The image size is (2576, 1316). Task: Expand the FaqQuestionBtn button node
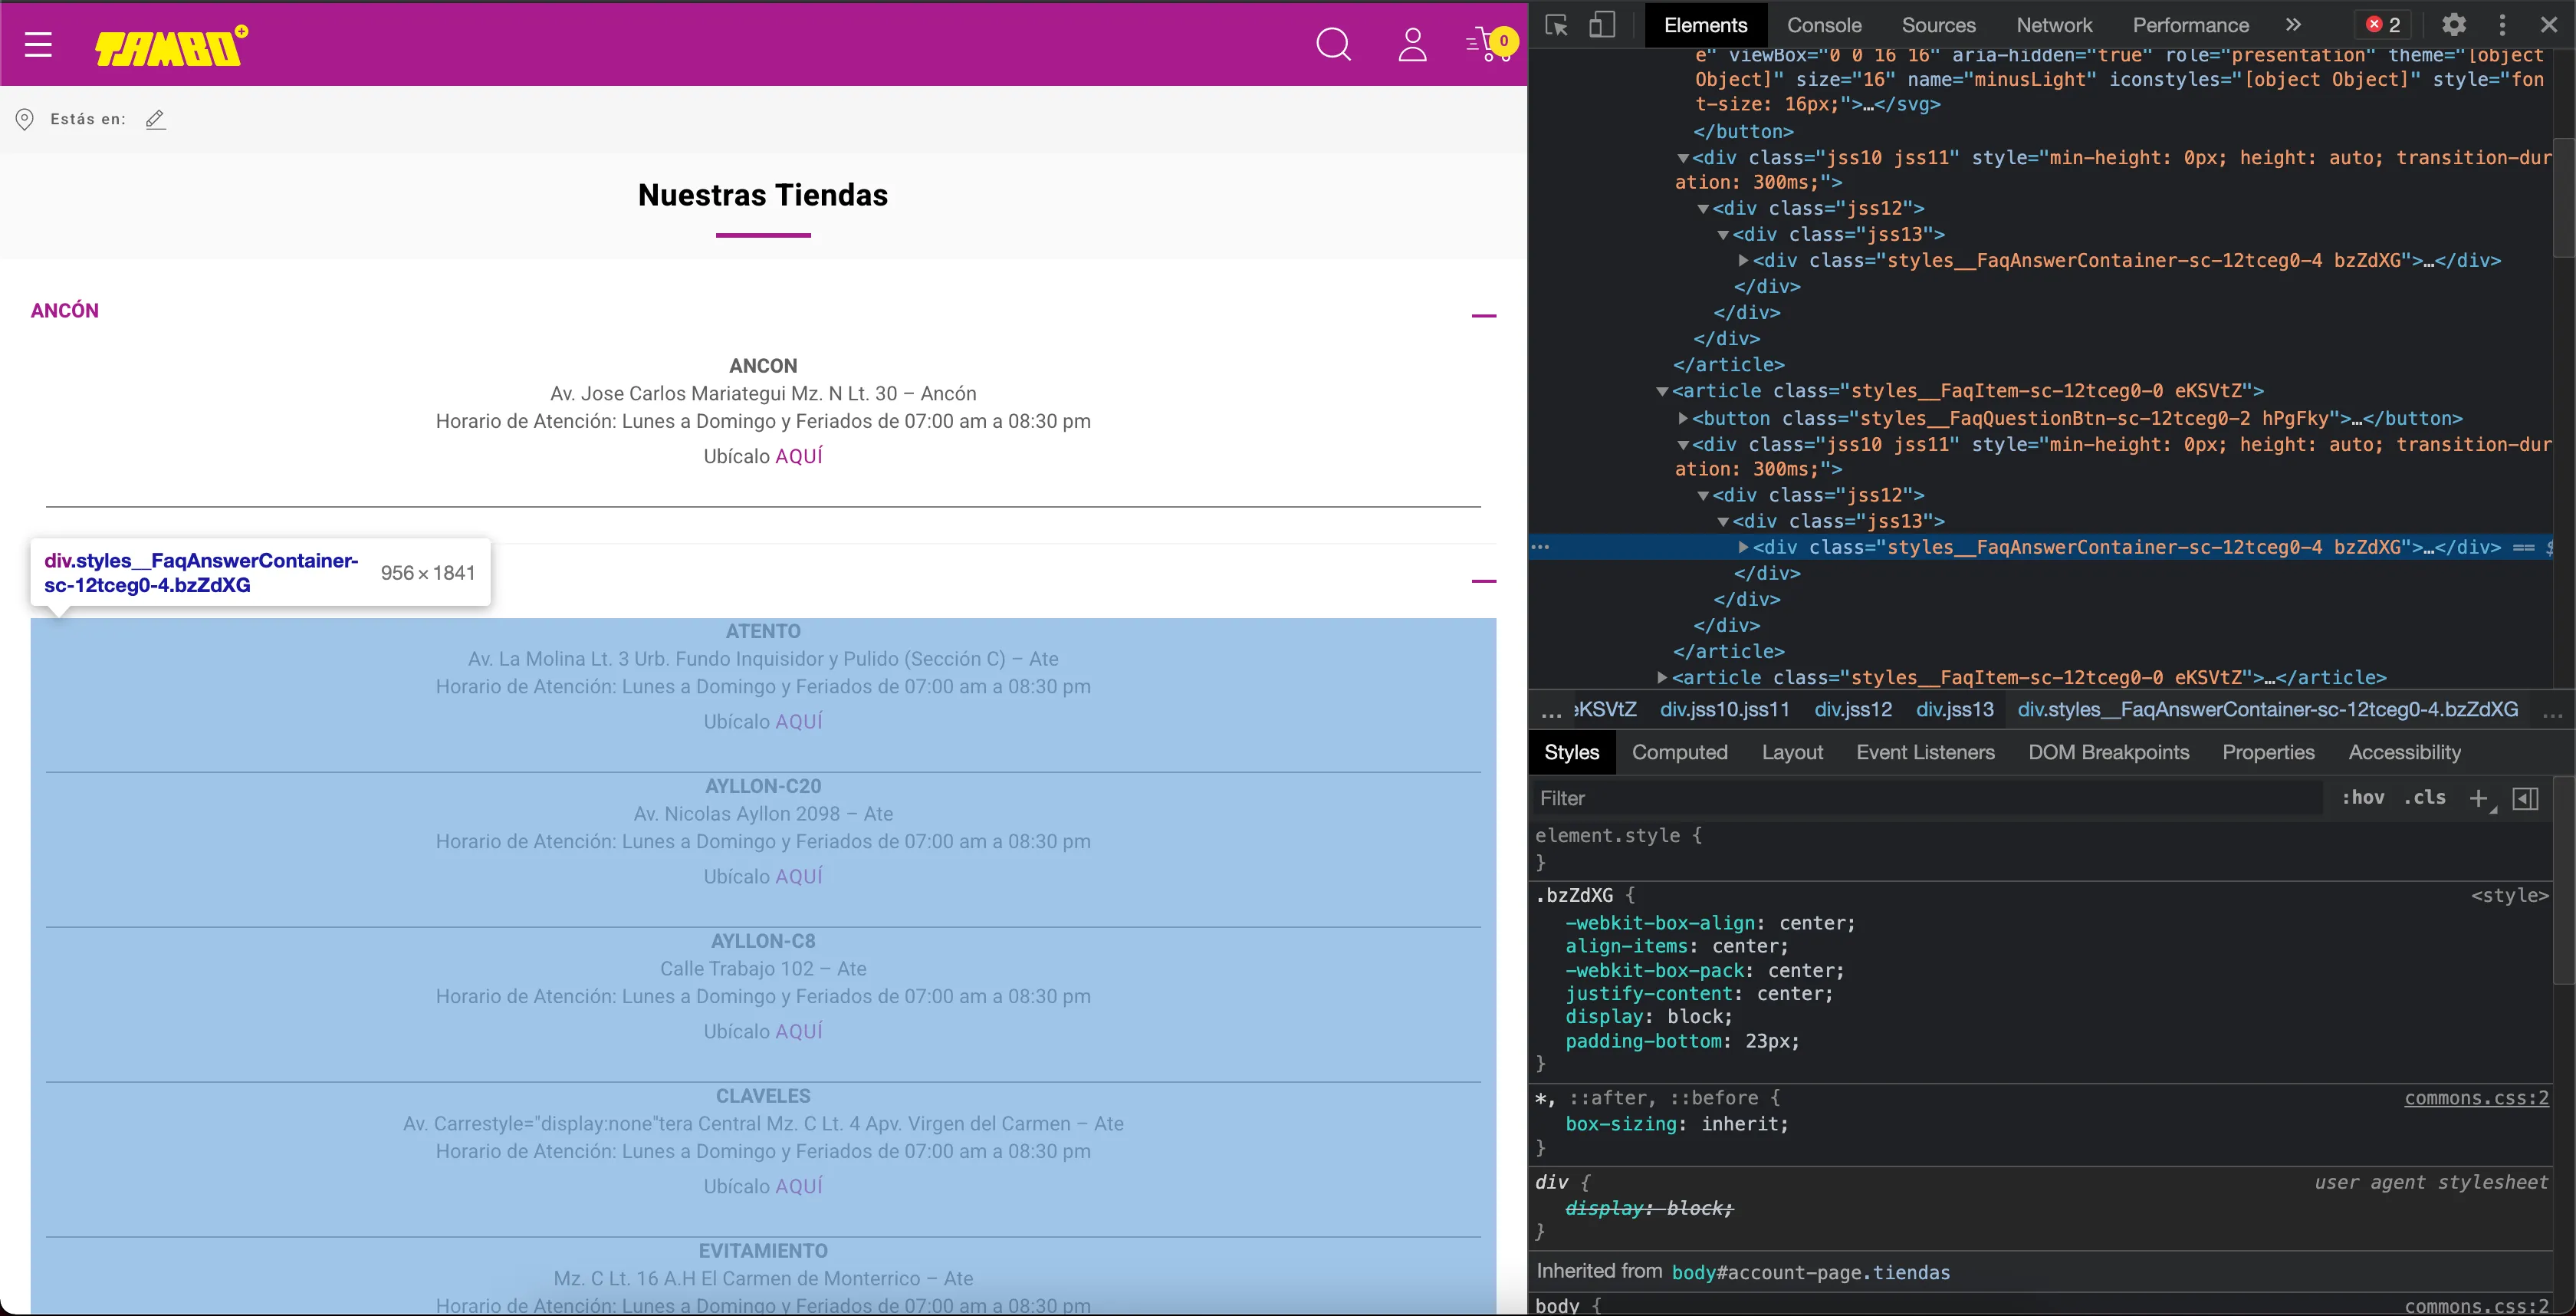[1683, 418]
